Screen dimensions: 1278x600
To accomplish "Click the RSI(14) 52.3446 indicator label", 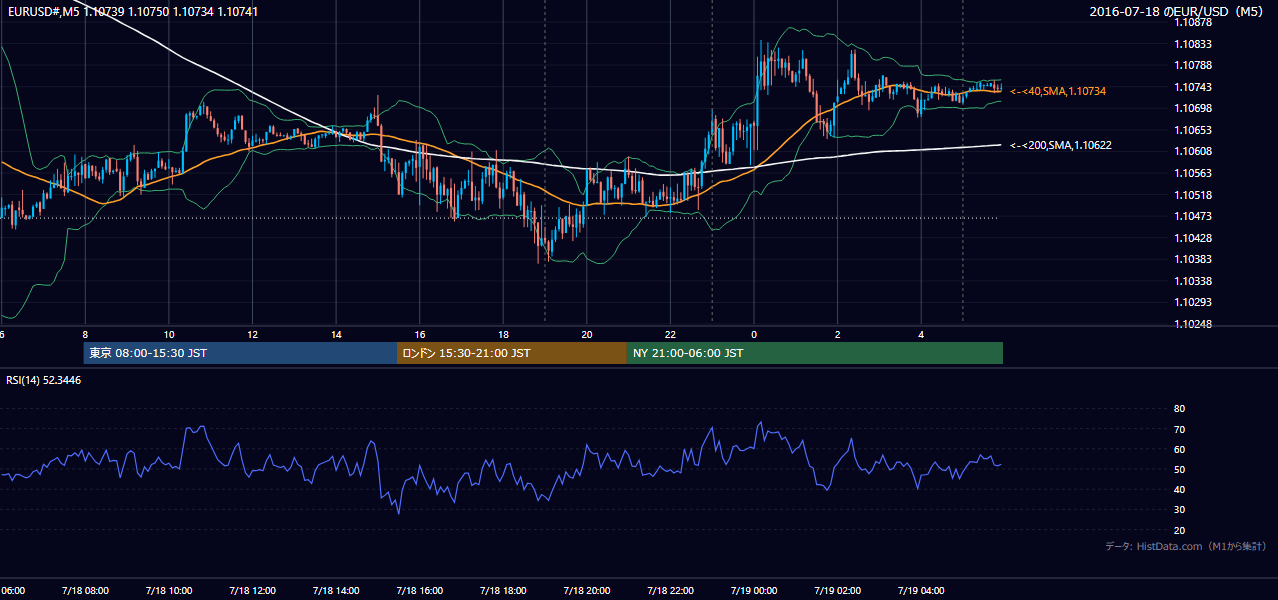I will [43, 380].
